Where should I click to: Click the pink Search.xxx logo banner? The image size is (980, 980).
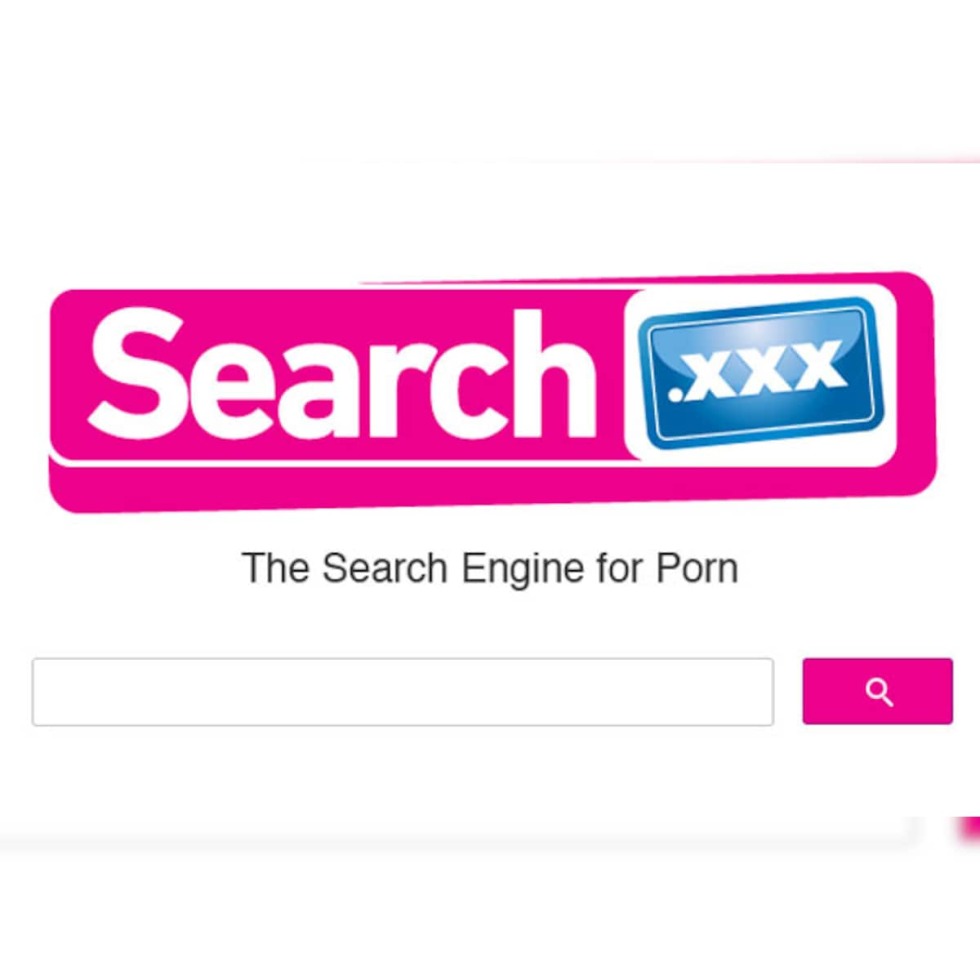[492, 392]
